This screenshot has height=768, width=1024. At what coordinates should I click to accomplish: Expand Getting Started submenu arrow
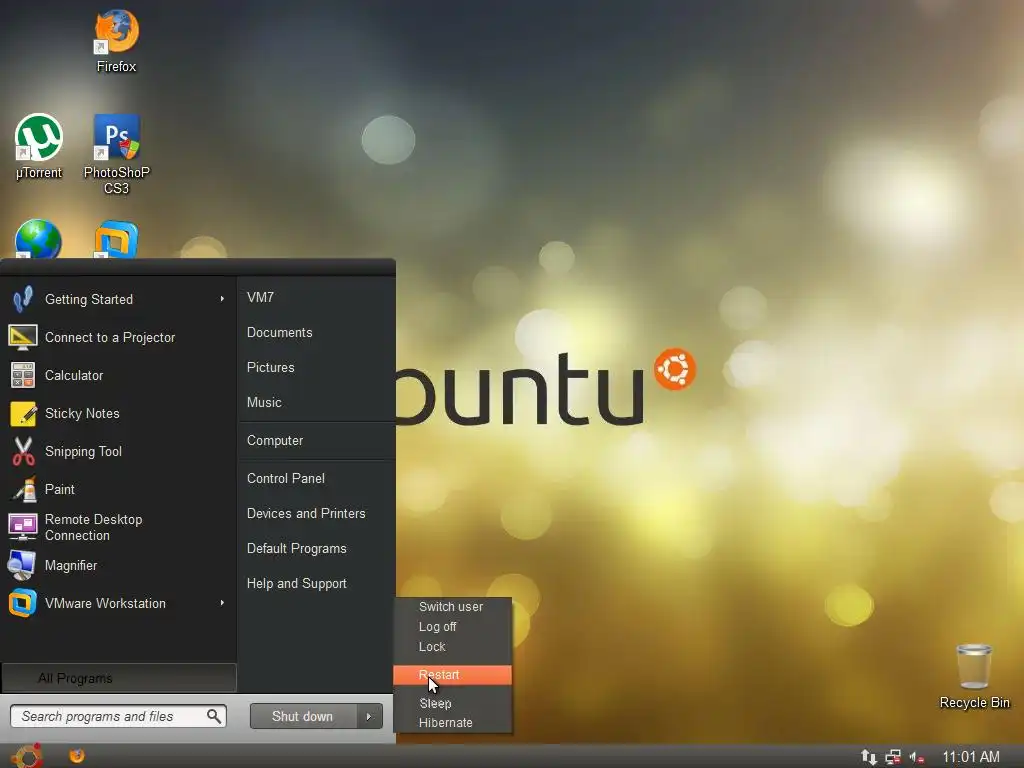tap(222, 299)
